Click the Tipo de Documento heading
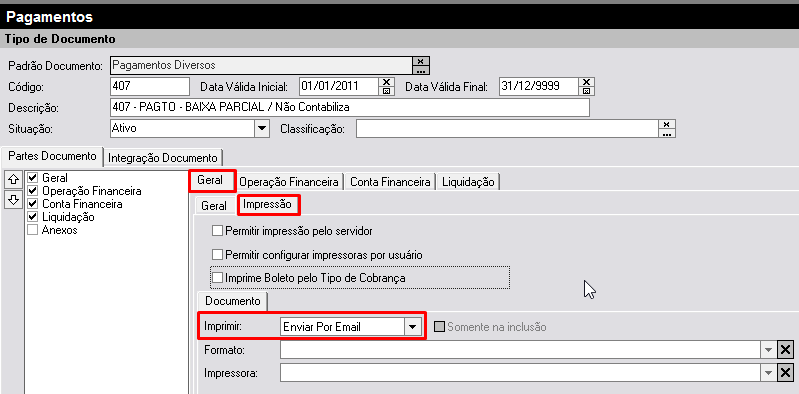The height and width of the screenshot is (394, 799). pyautogui.click(x=60, y=39)
